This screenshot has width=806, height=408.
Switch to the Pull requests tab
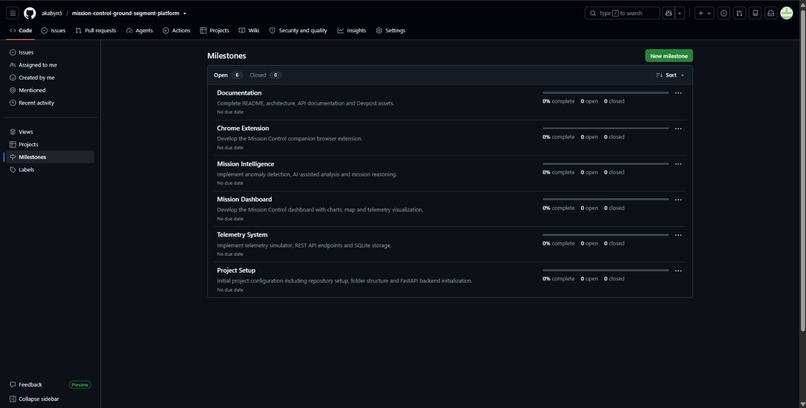pos(96,31)
